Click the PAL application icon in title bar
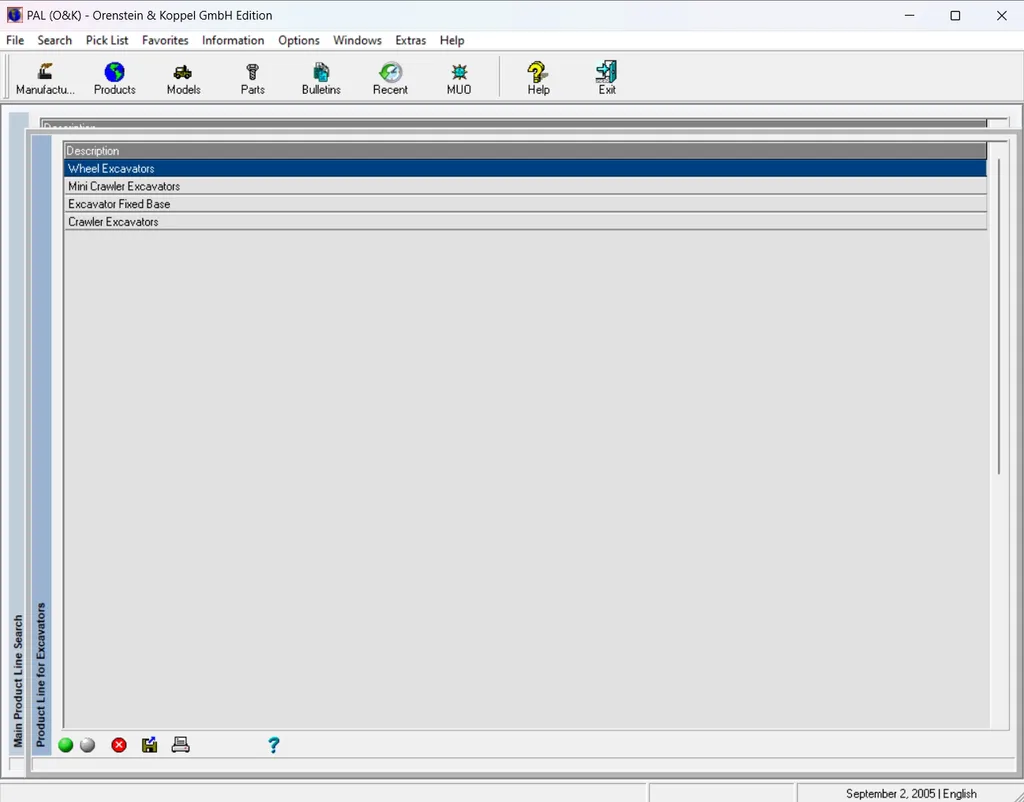The image size is (1024, 802). (x=14, y=15)
